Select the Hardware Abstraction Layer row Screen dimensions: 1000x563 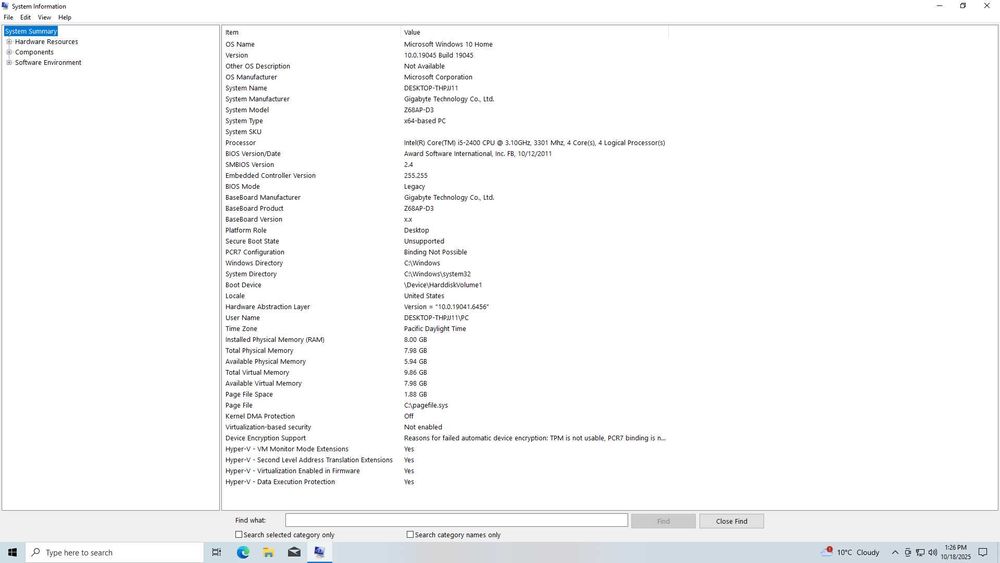[x=445, y=307]
